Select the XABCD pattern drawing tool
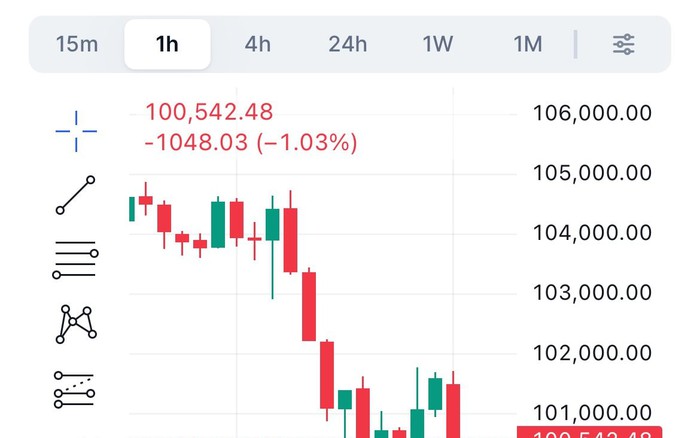The image size is (700, 438). pos(76,323)
